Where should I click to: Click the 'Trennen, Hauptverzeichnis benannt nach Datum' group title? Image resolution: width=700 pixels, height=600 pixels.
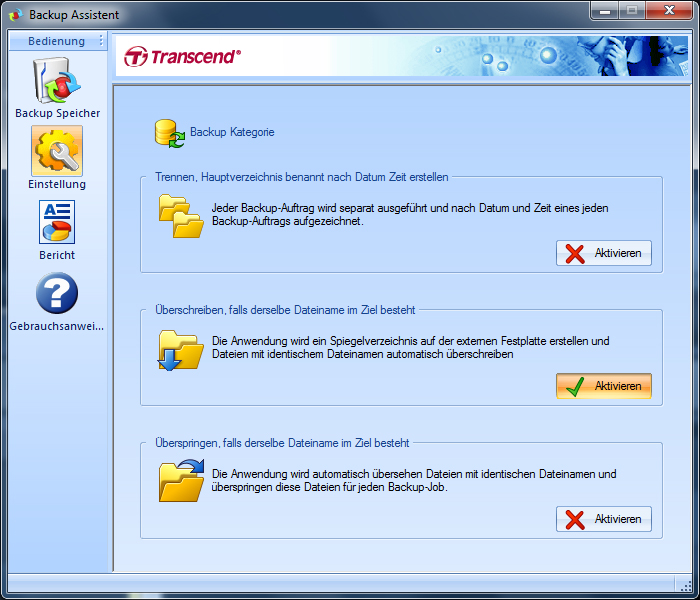click(302, 177)
